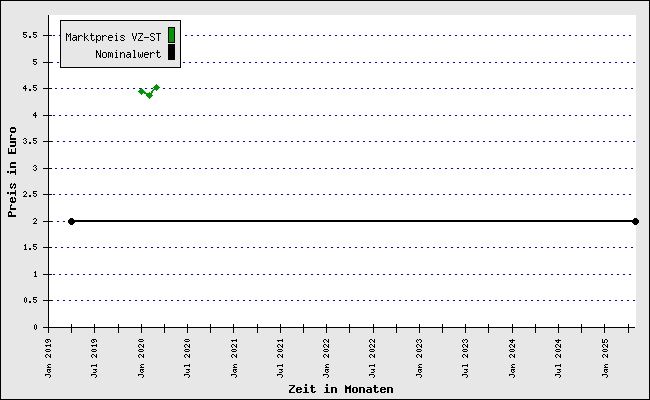The width and height of the screenshot is (650, 400).
Task: Select the lowest green diamond data point
Action: [x=149, y=96]
